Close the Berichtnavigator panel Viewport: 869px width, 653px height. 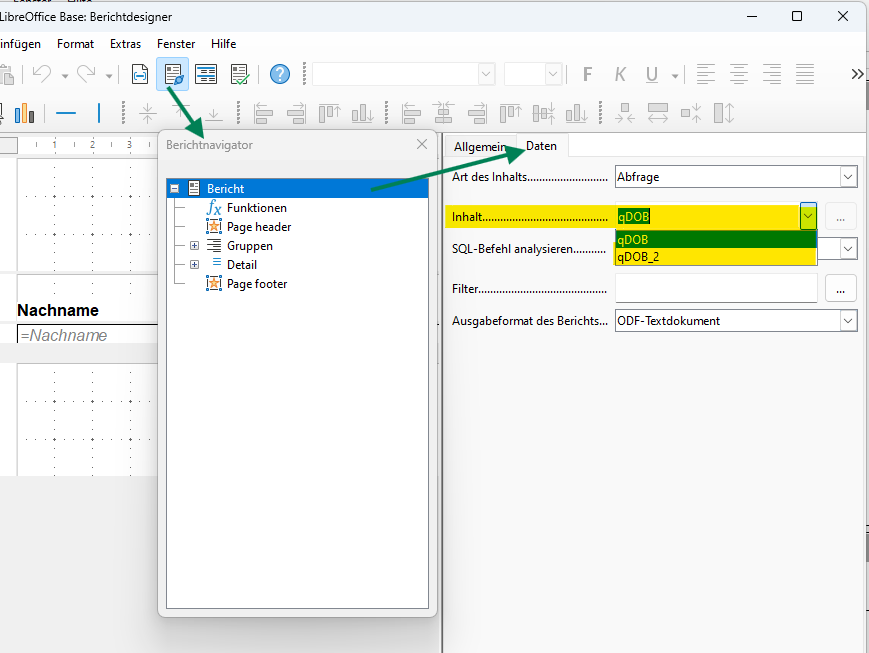point(422,144)
